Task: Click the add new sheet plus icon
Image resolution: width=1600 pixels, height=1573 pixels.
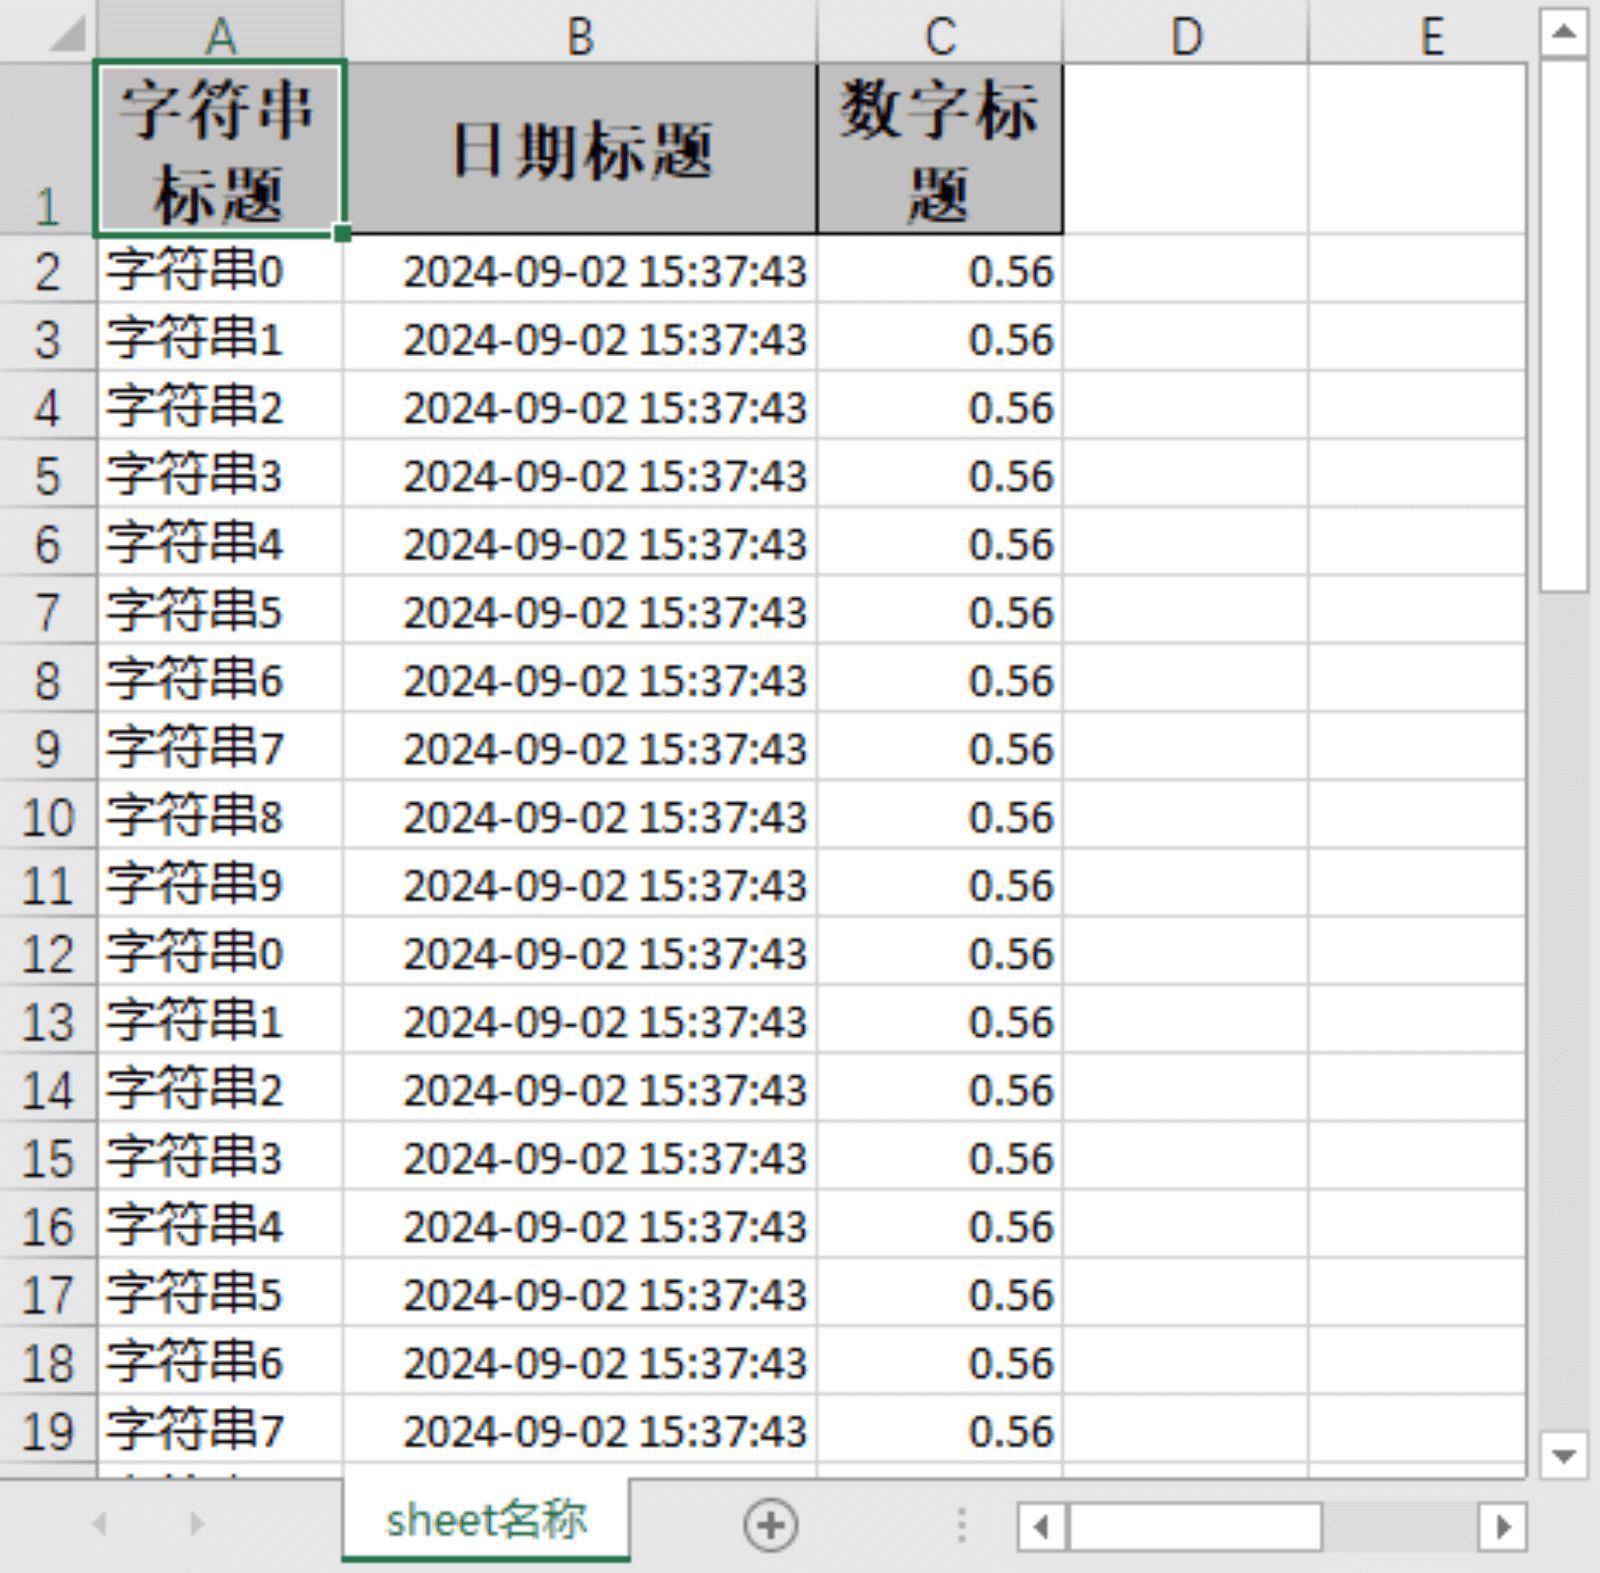Action: 770,1525
